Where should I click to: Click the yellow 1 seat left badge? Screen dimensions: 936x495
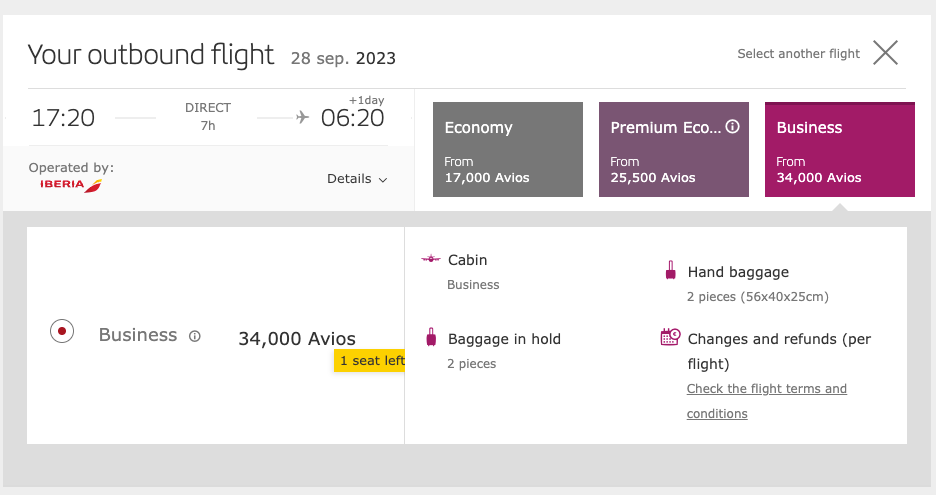click(x=370, y=361)
